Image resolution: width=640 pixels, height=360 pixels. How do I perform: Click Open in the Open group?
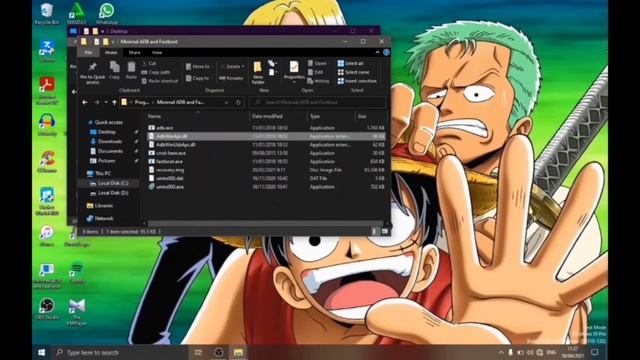point(318,63)
